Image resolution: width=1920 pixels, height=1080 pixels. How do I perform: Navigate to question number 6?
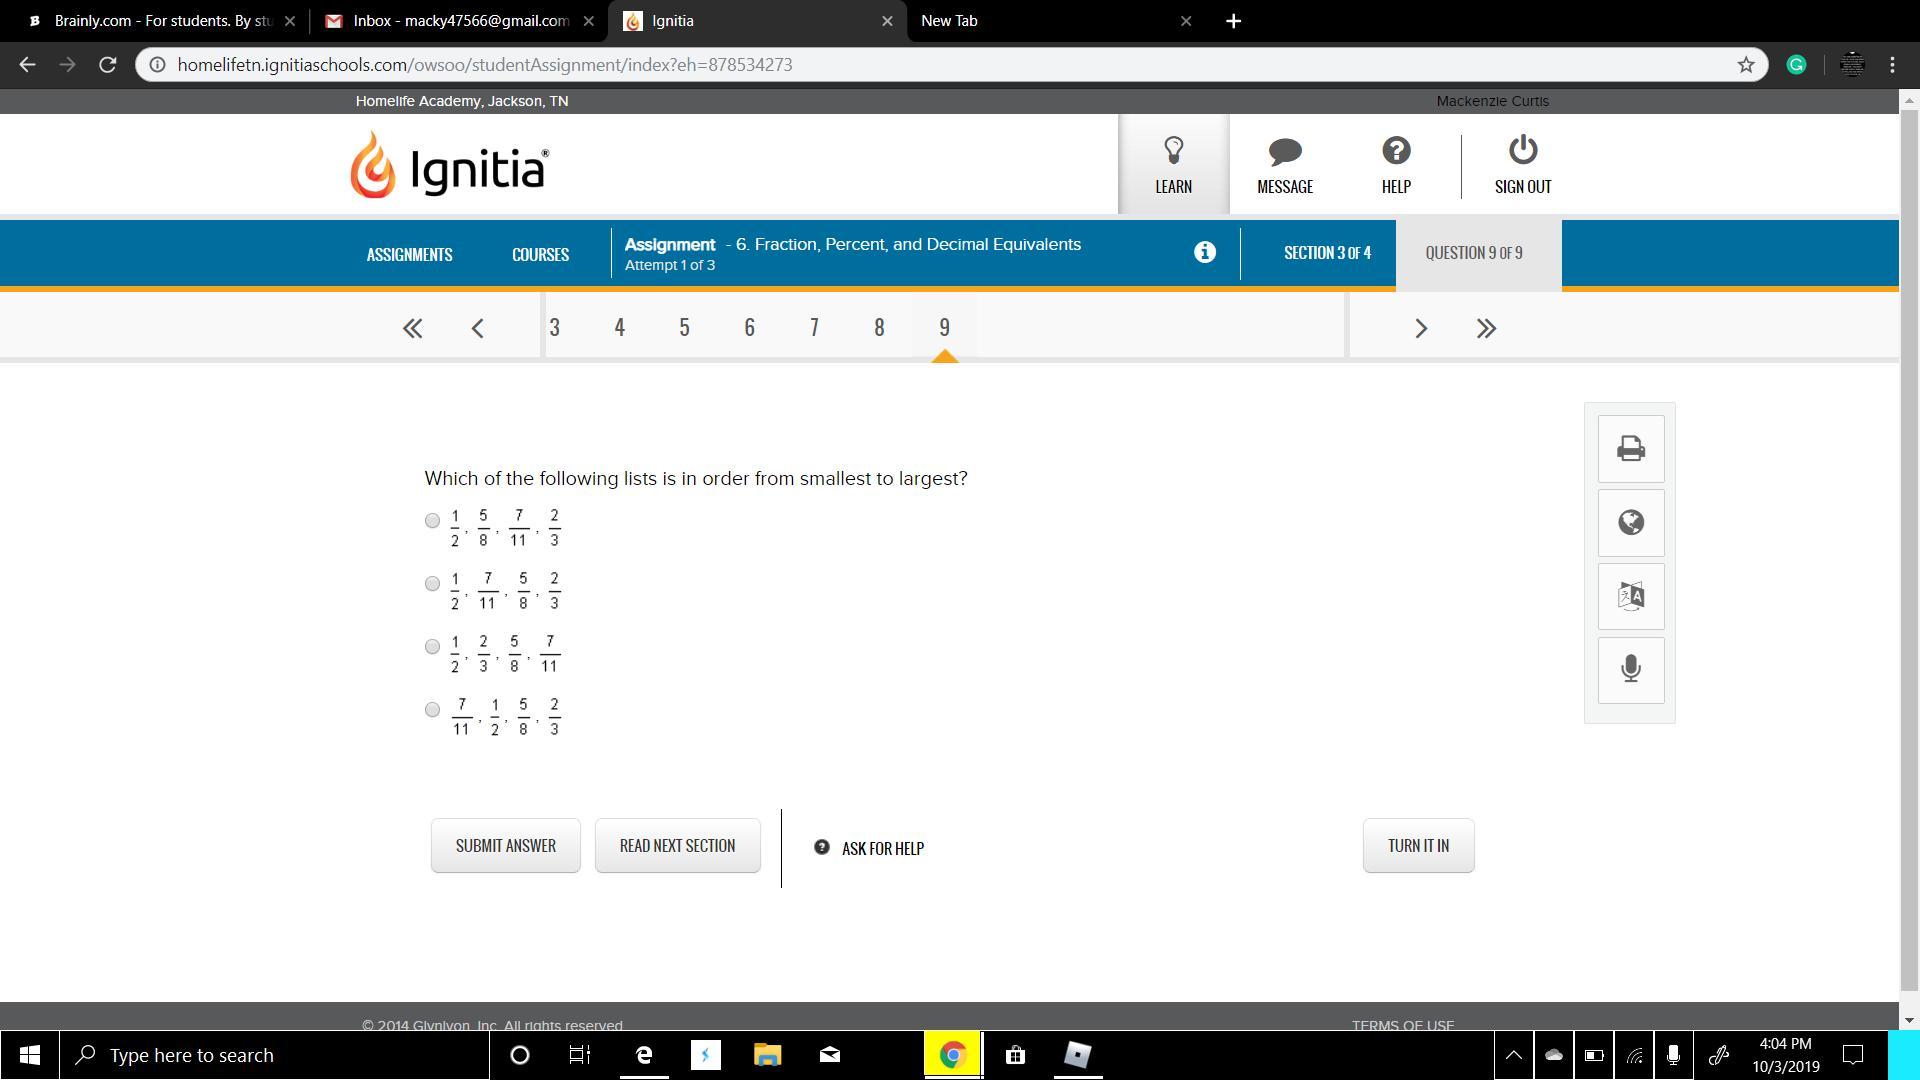[x=749, y=328]
